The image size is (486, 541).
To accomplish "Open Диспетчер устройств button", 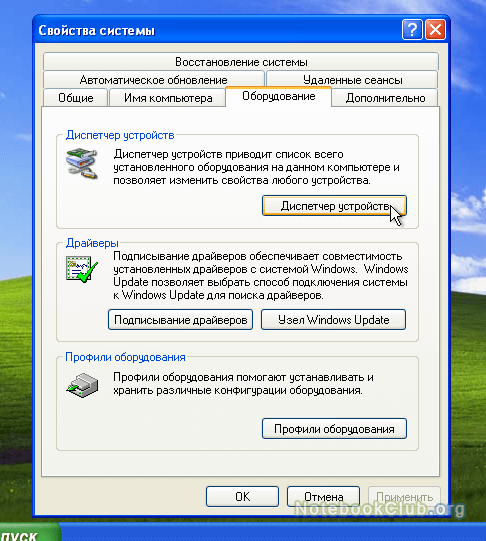I will [334, 206].
